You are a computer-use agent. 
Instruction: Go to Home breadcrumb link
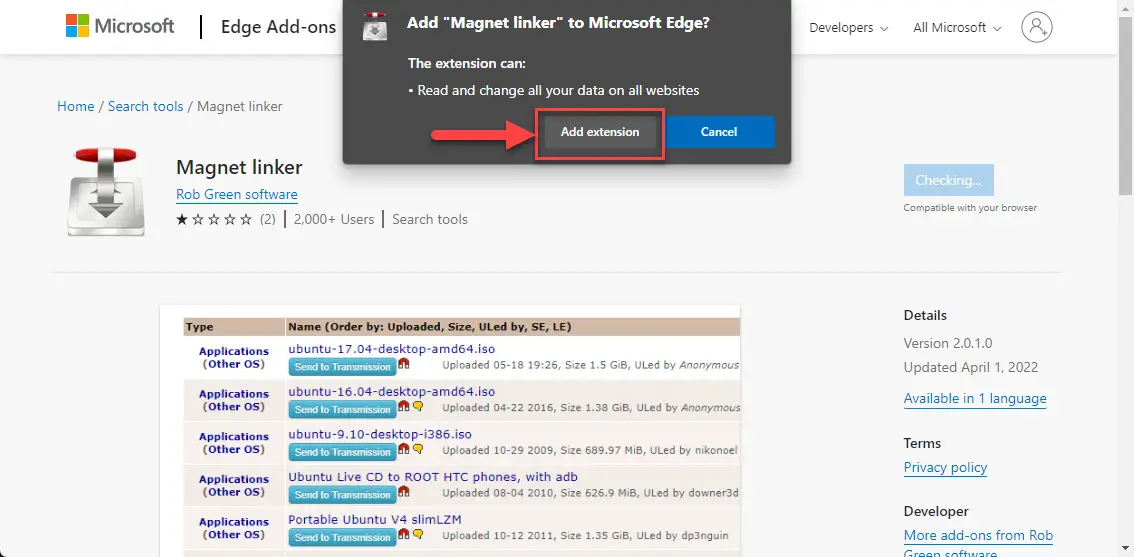[x=76, y=106]
